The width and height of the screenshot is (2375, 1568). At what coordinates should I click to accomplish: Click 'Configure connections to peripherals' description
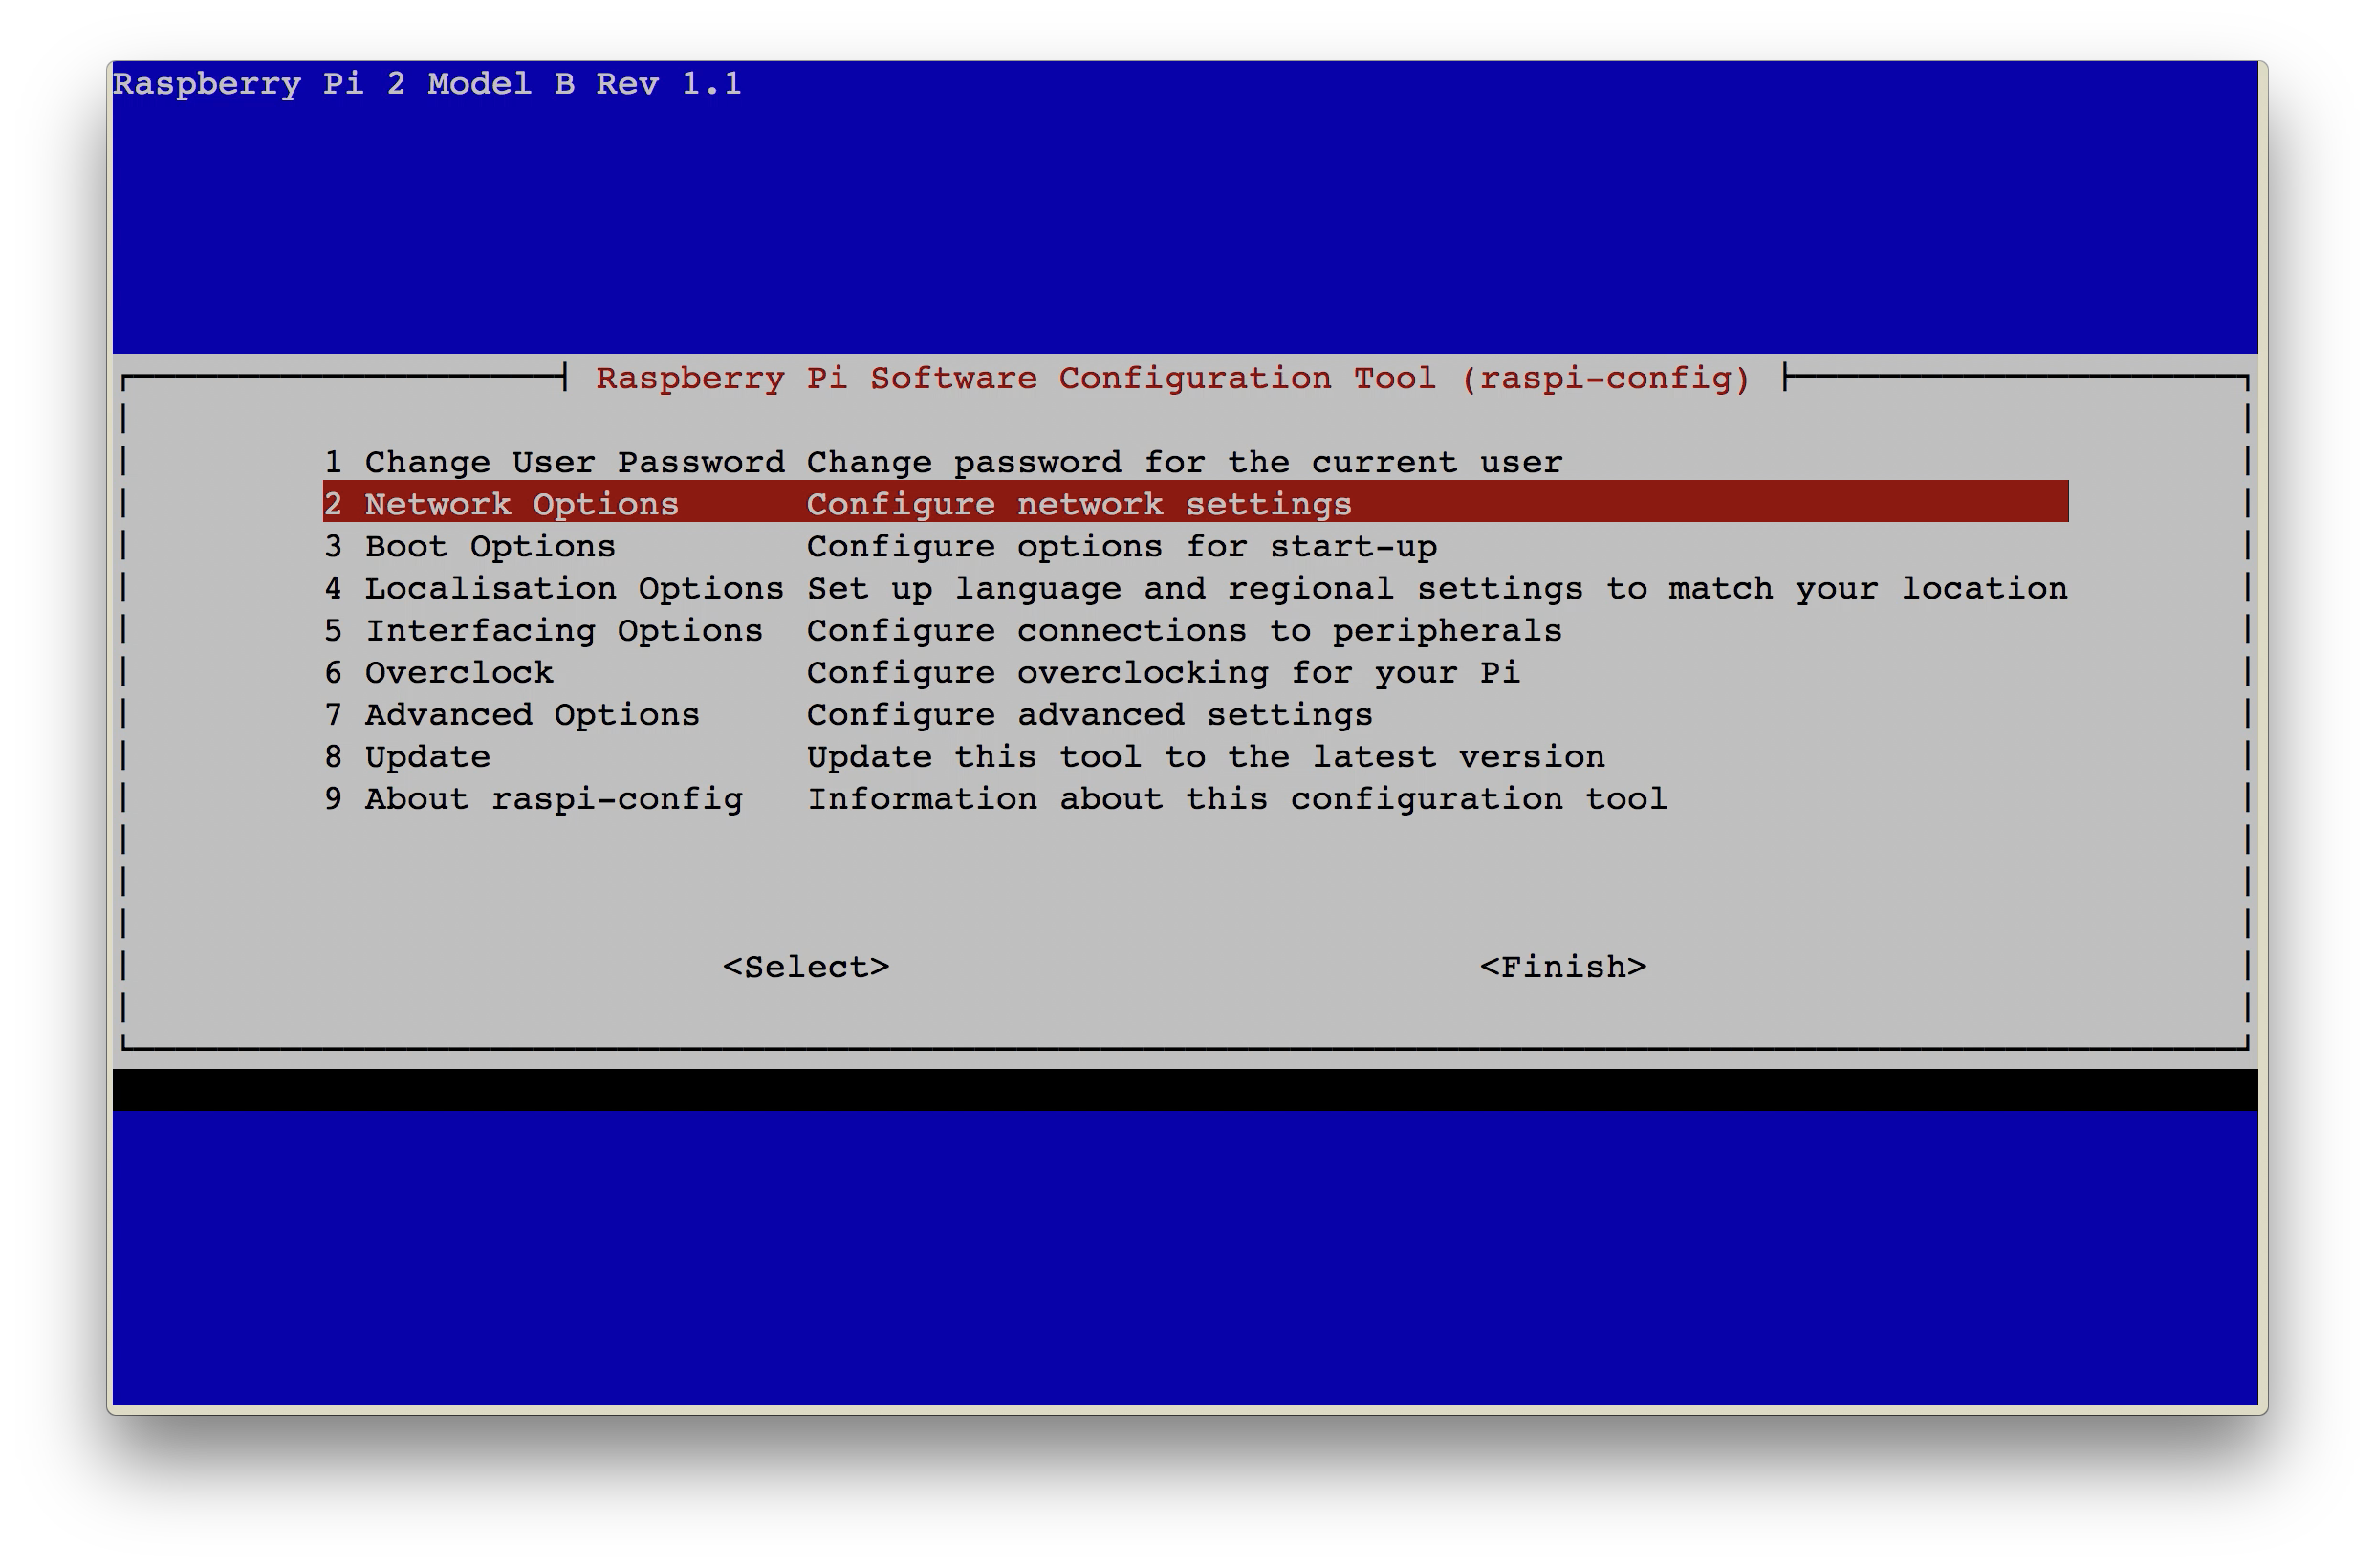pos(1184,631)
